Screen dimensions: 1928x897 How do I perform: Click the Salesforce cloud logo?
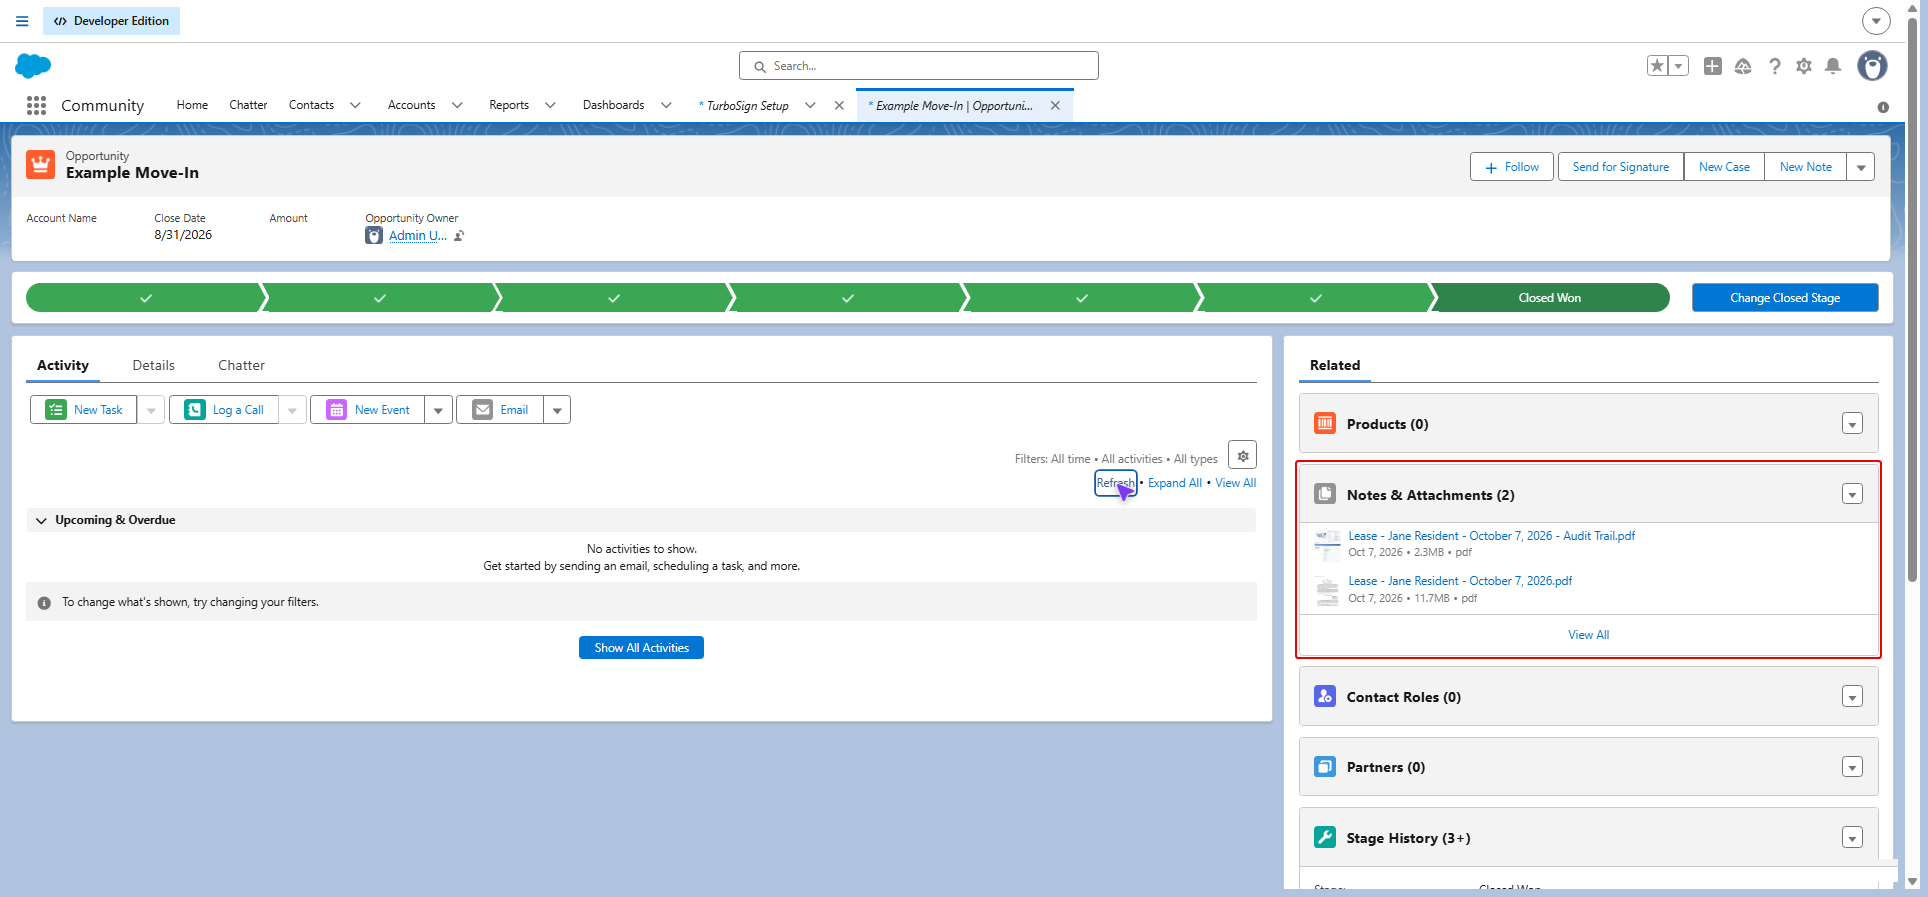point(33,66)
